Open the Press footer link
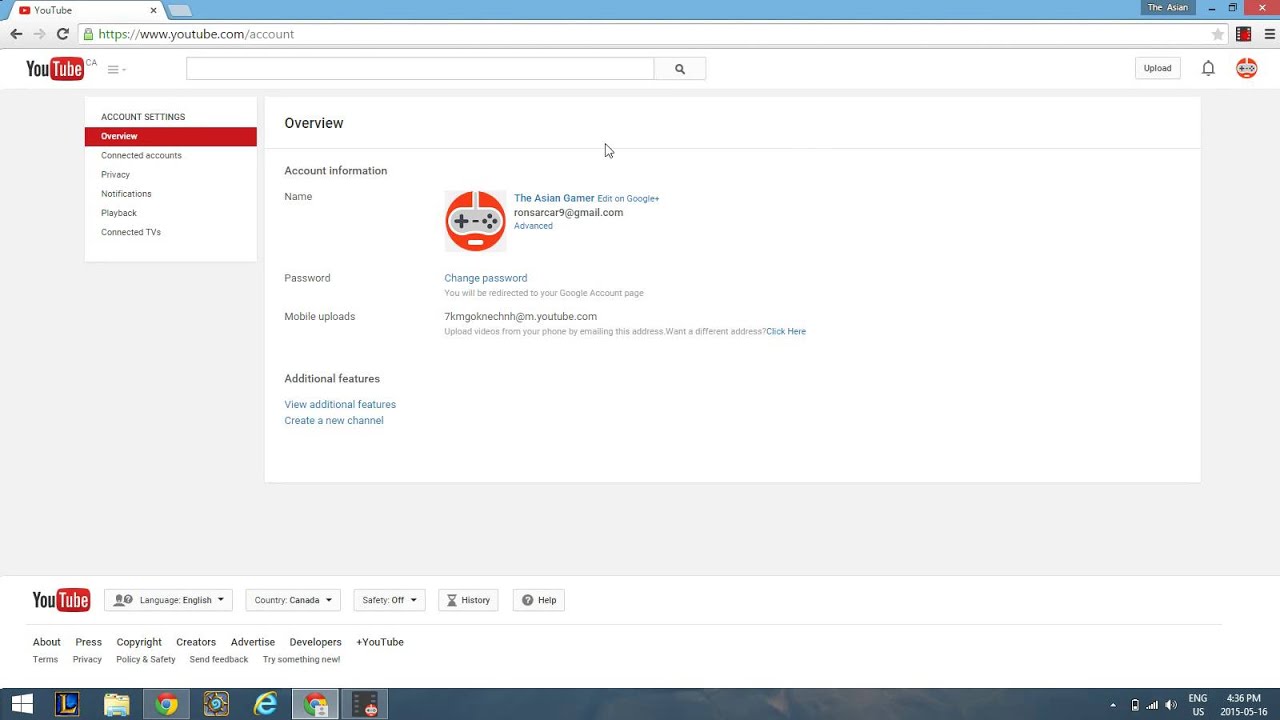The width and height of the screenshot is (1280, 720). tap(89, 642)
